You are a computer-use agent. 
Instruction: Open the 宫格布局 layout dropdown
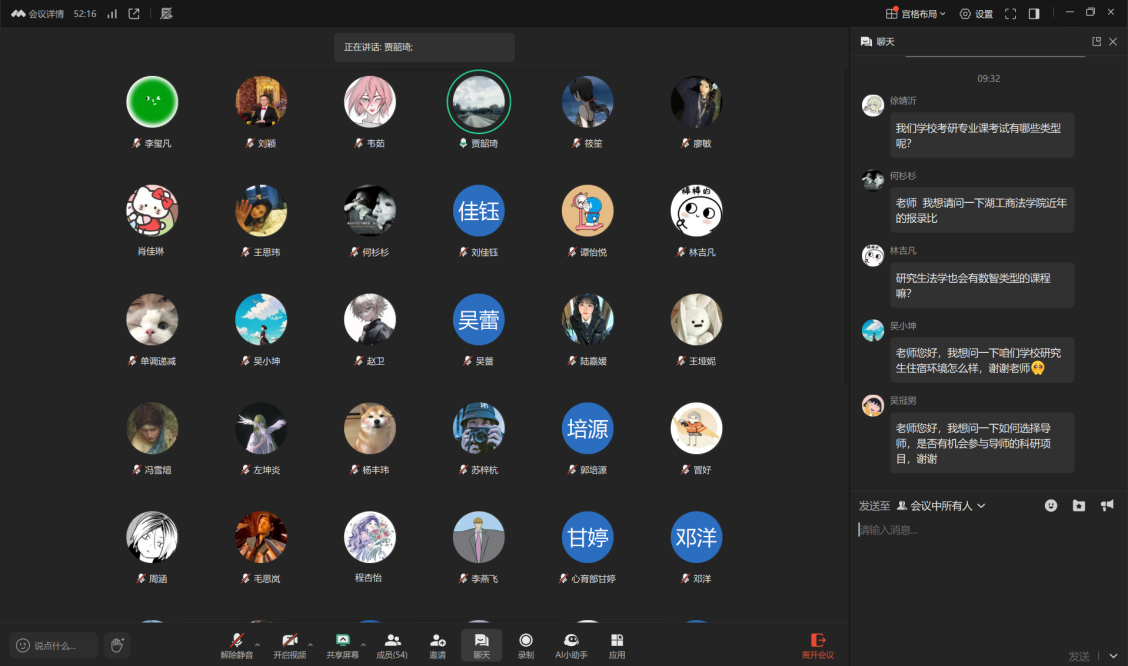click(x=916, y=14)
